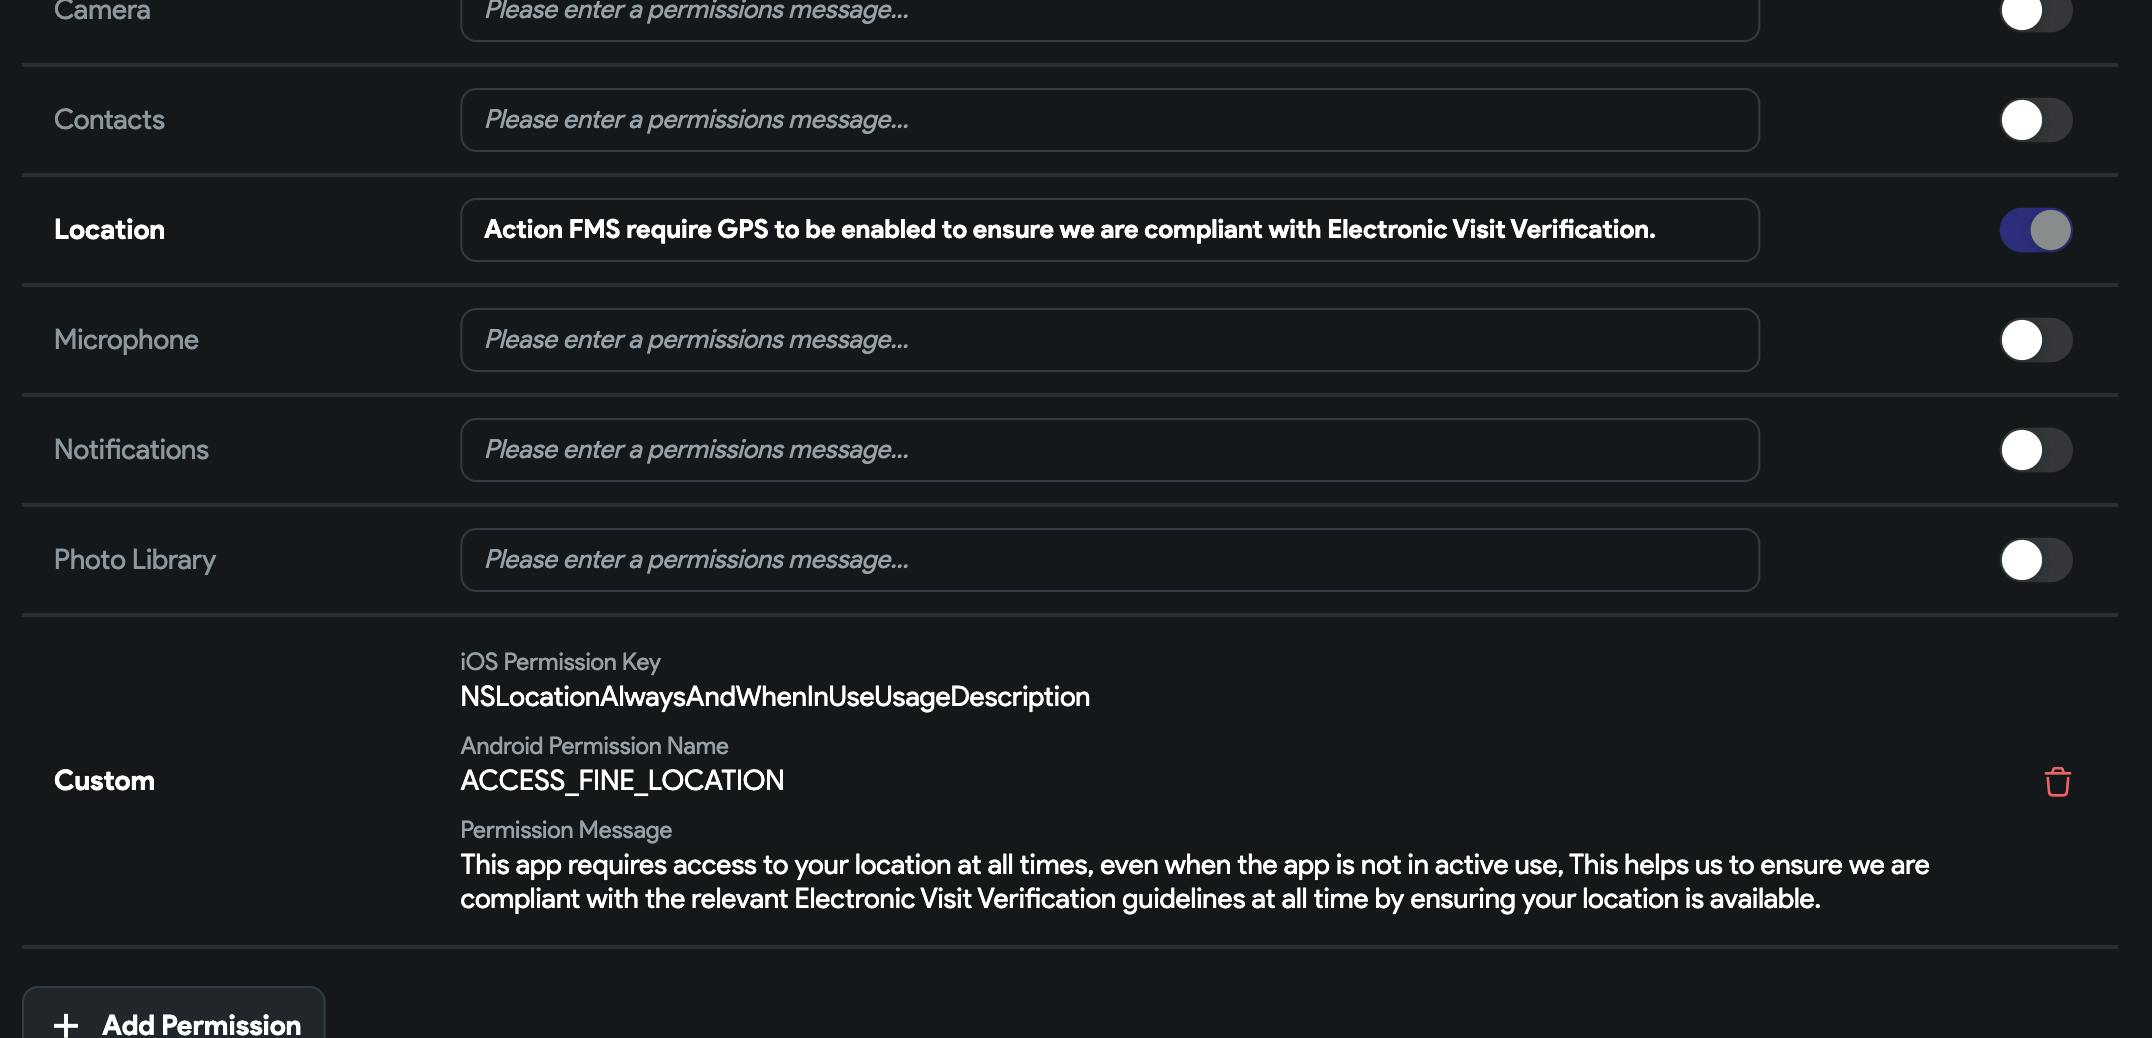Select the Location row label
Viewport: 2152px width, 1038px height.
point(109,230)
